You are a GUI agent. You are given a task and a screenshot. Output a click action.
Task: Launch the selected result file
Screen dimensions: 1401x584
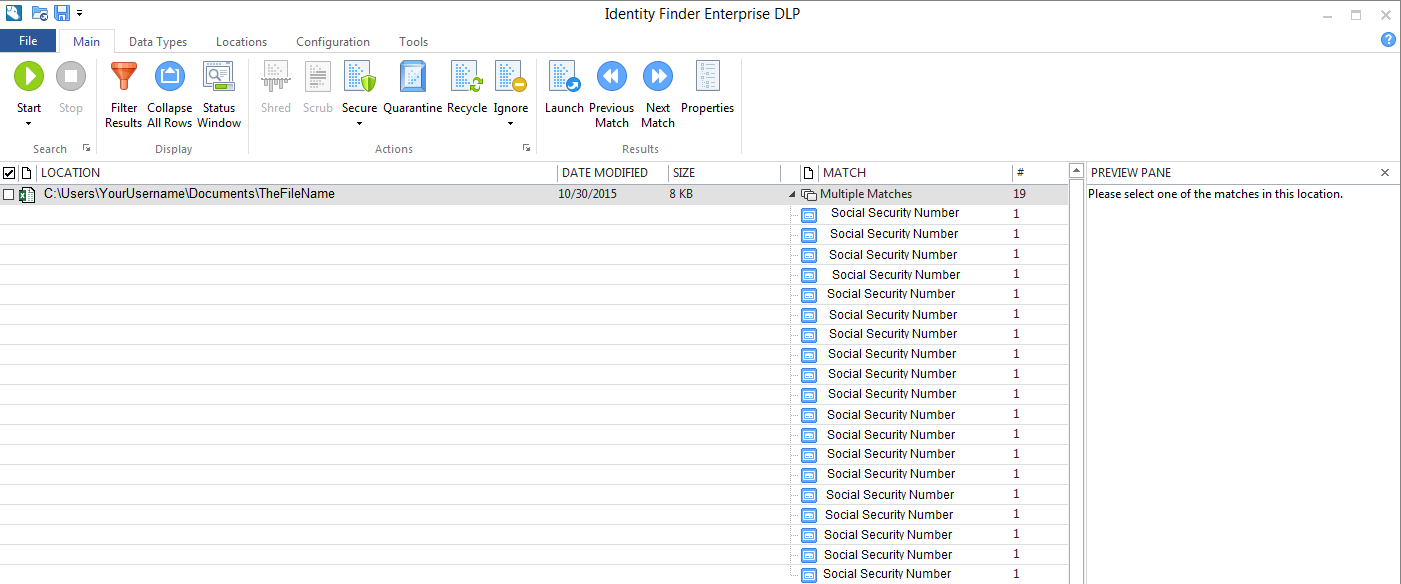click(x=564, y=77)
